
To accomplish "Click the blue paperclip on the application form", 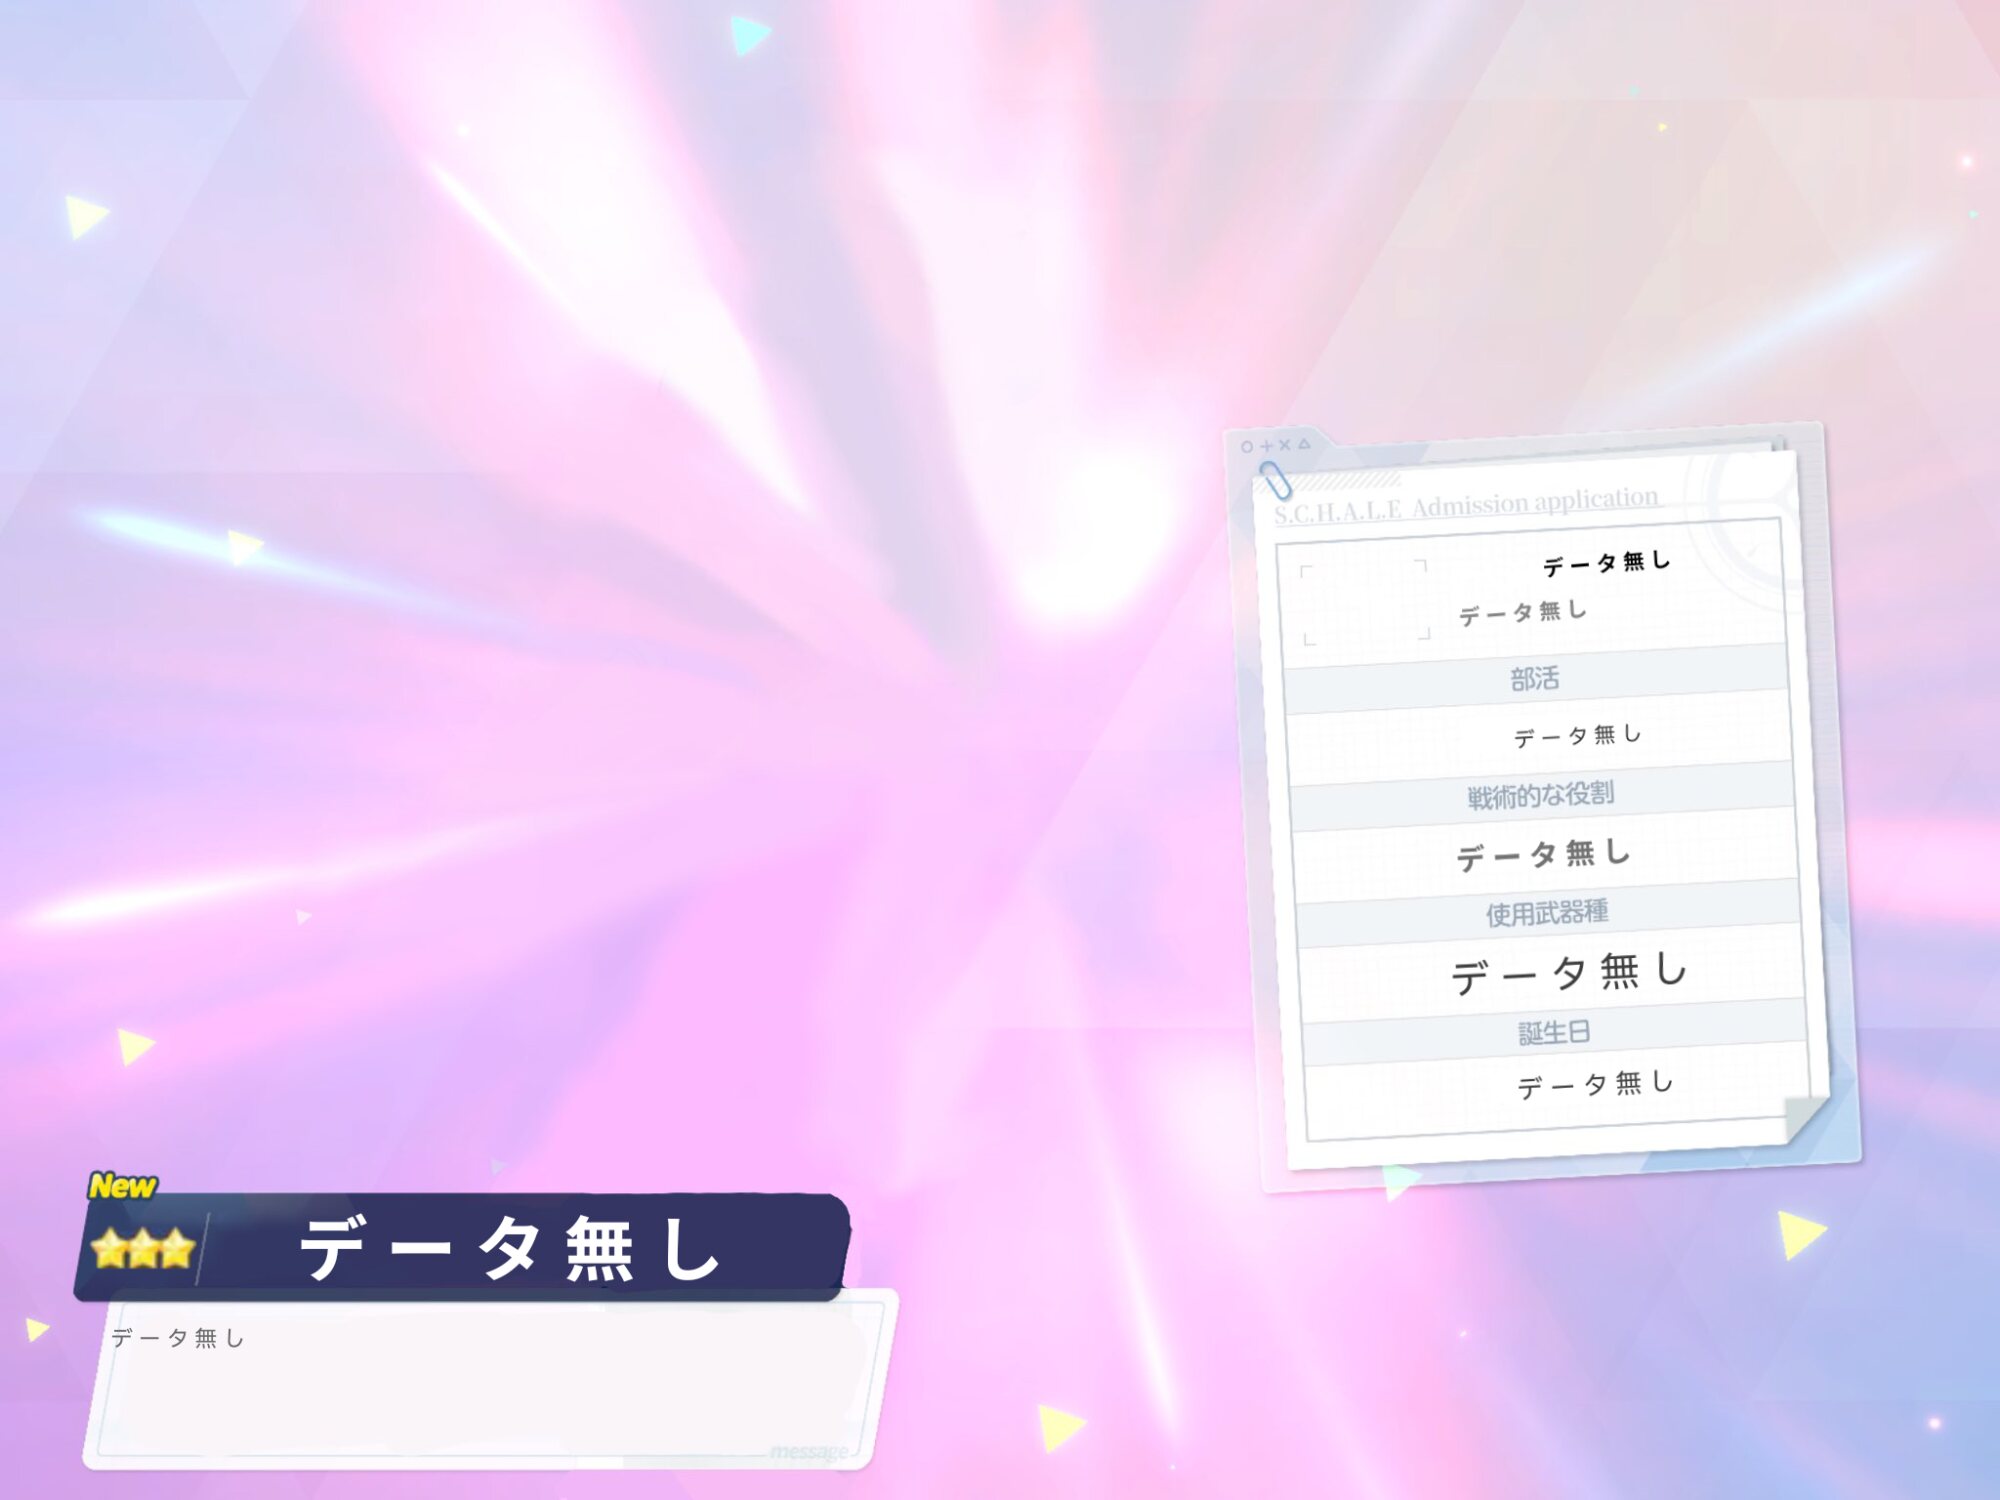I will [x=1275, y=480].
